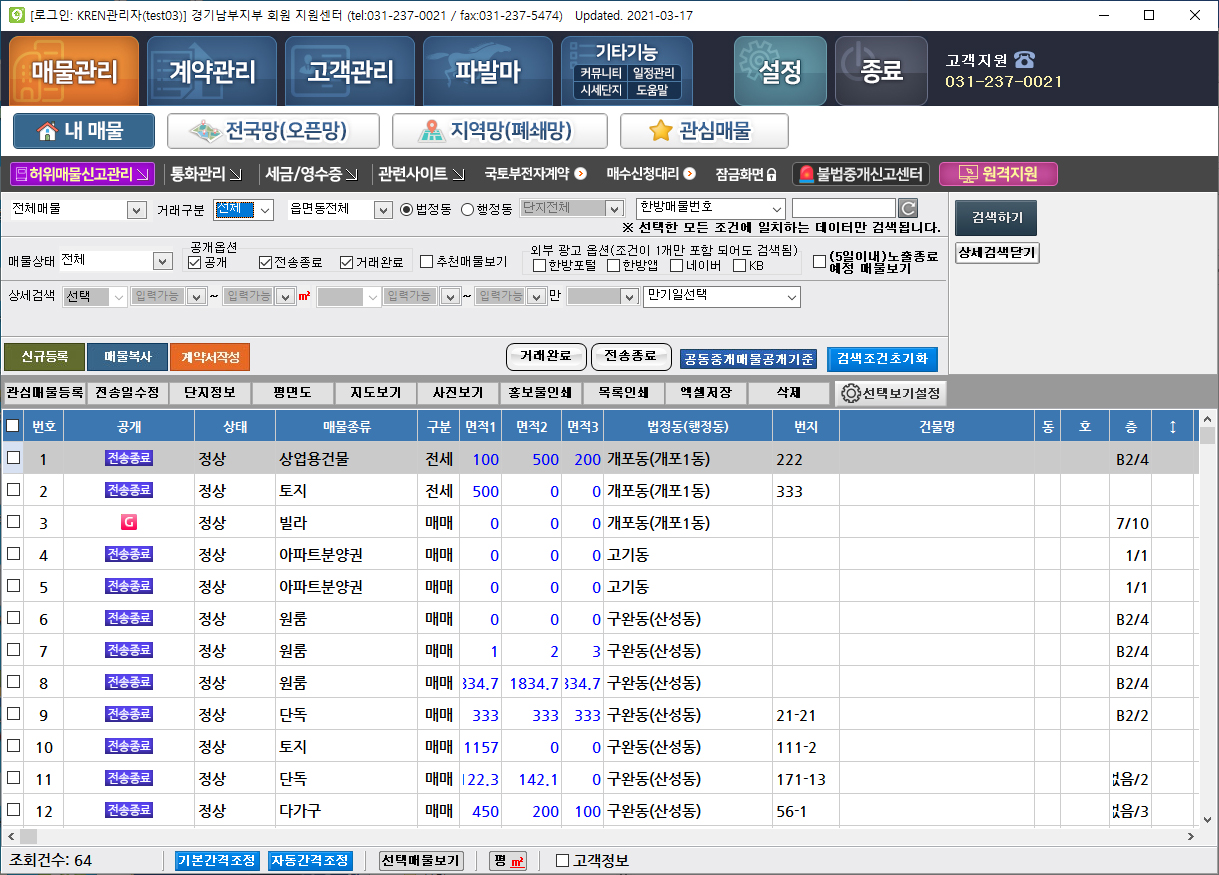Open the 거래구분 dropdown
Viewport: 1219px width, 875px height.
(x=243, y=209)
